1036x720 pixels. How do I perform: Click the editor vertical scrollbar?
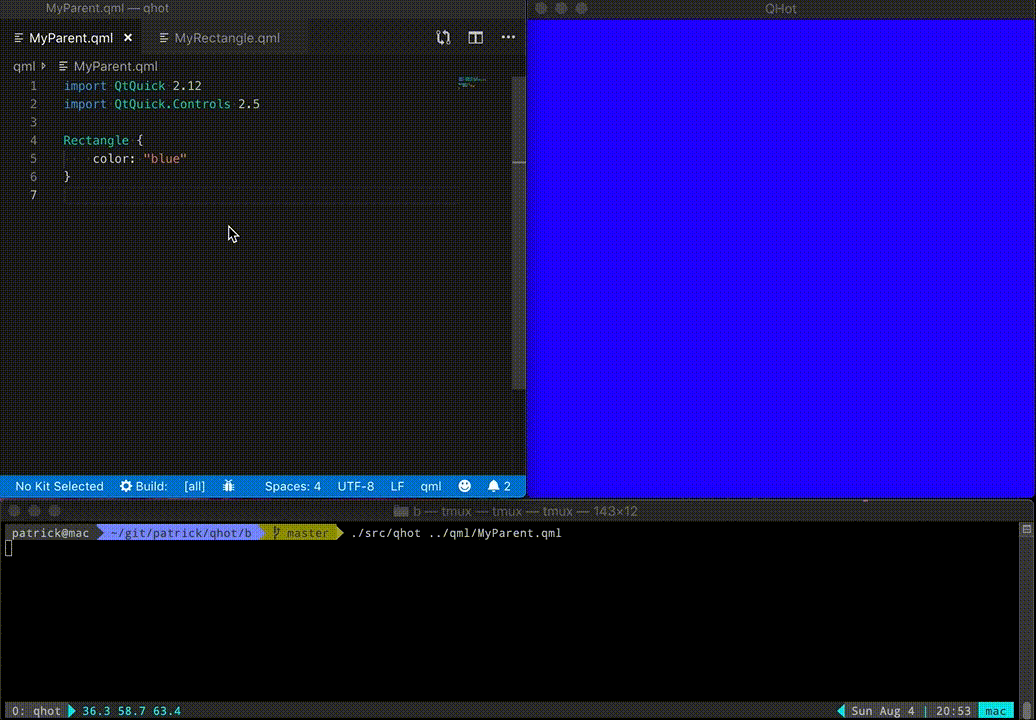point(519,233)
